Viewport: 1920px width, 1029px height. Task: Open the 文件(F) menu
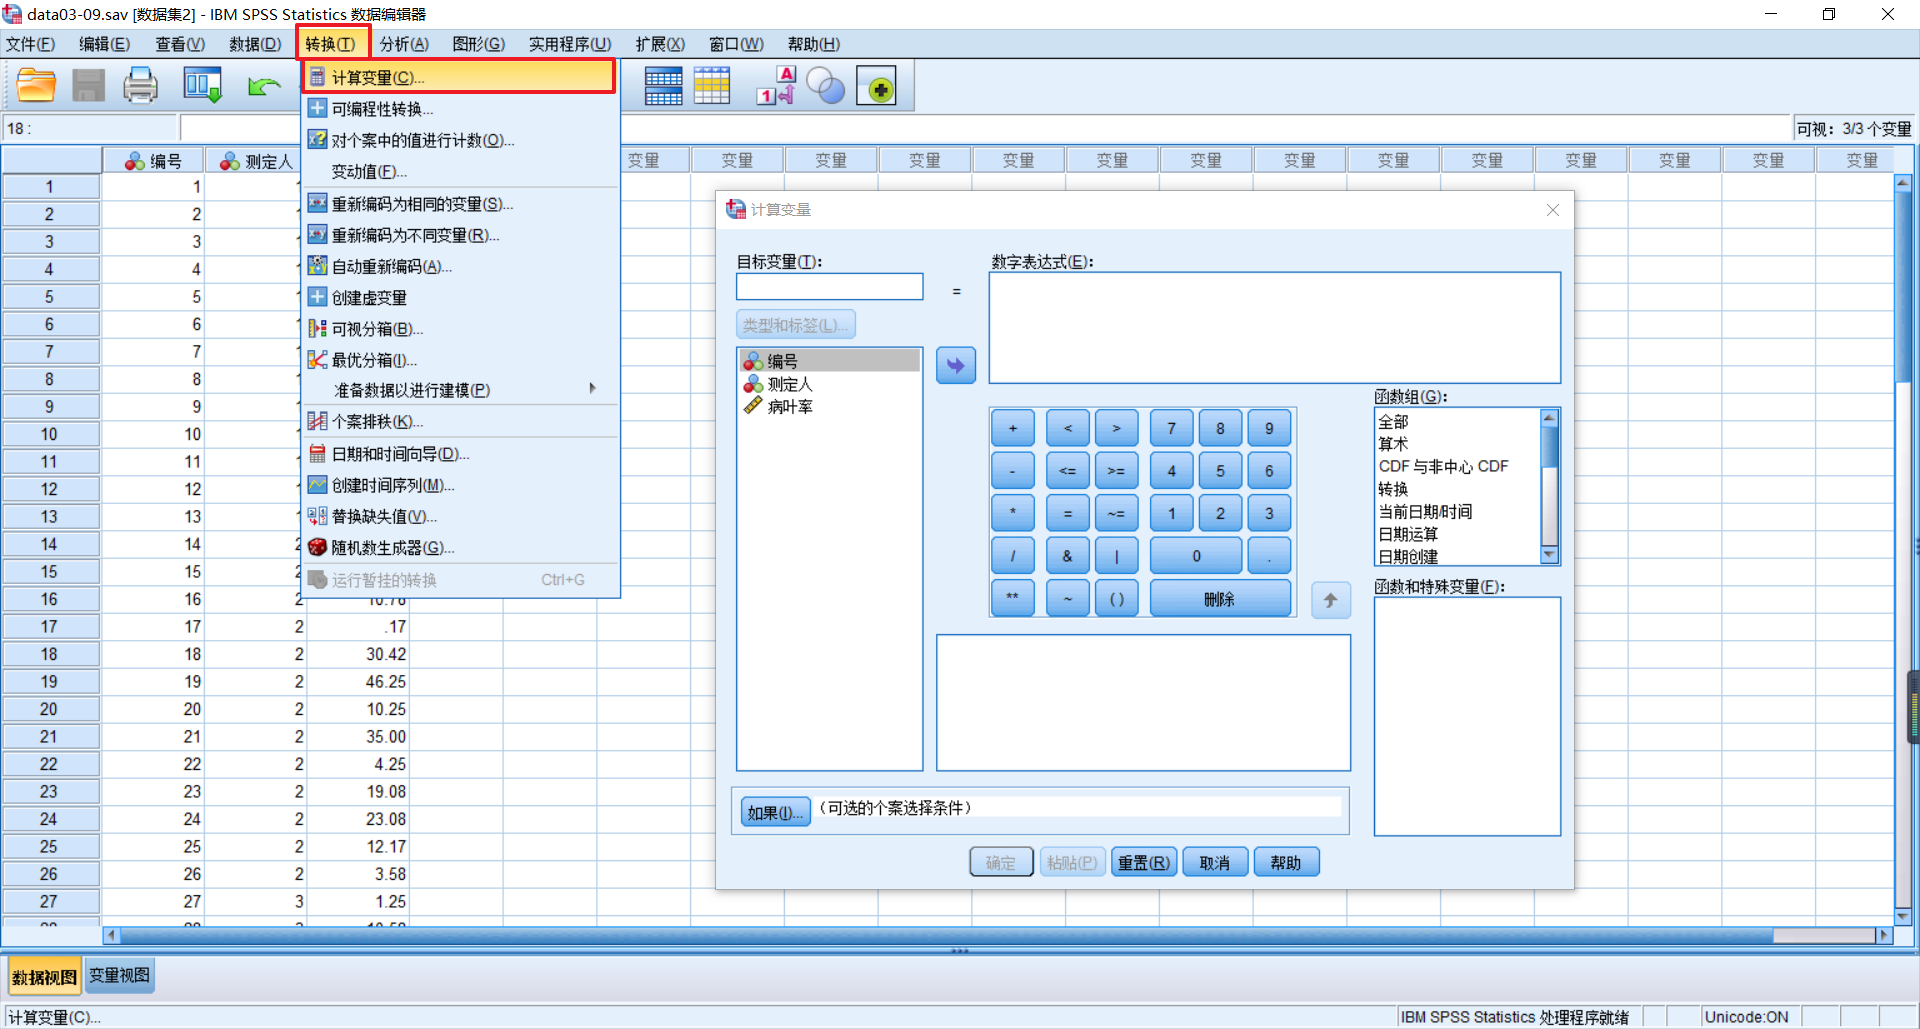[30, 44]
